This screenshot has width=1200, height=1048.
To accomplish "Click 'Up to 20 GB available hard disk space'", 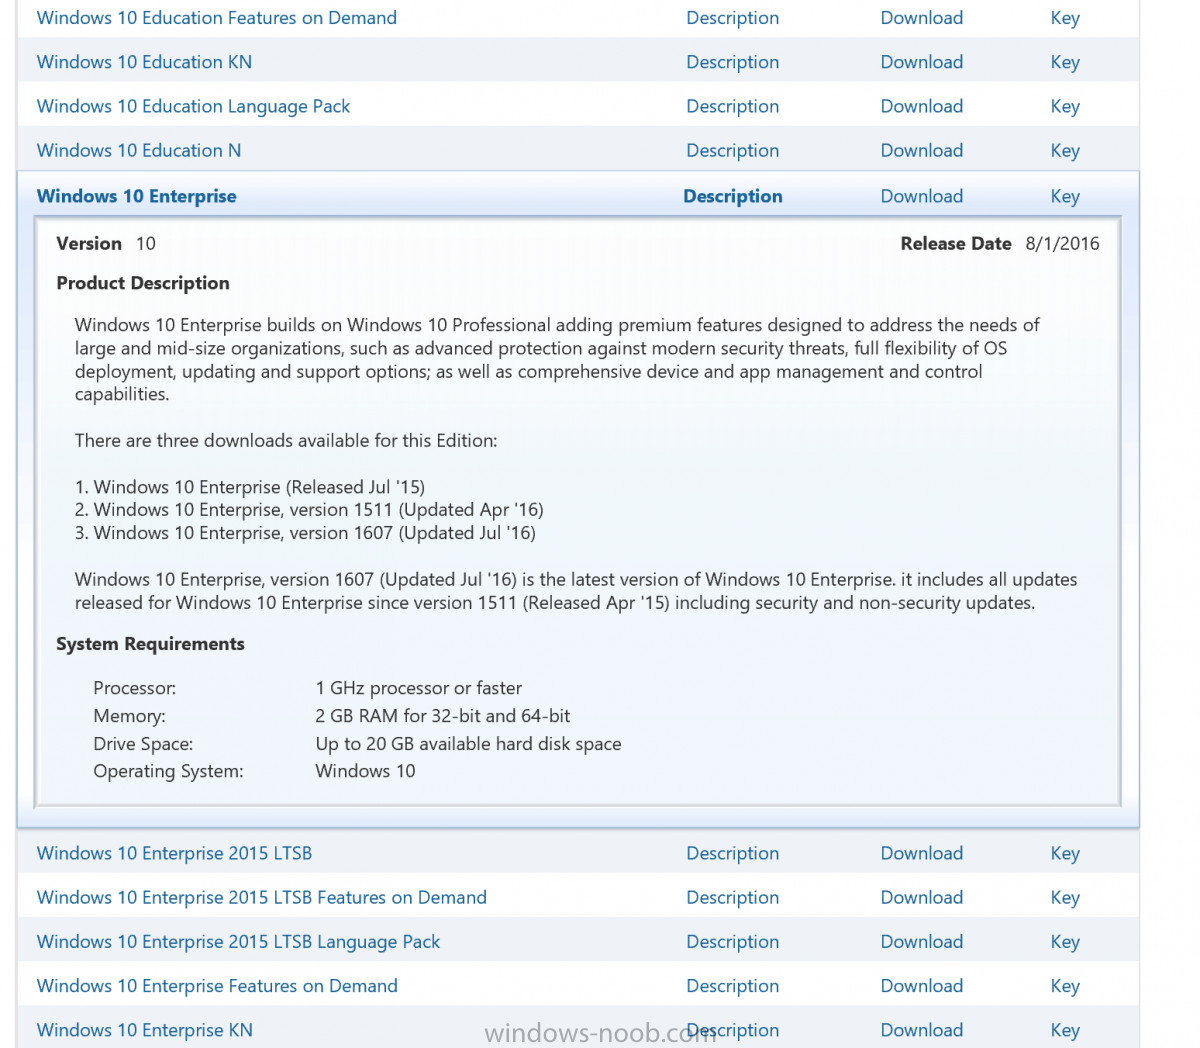I will coord(468,744).
